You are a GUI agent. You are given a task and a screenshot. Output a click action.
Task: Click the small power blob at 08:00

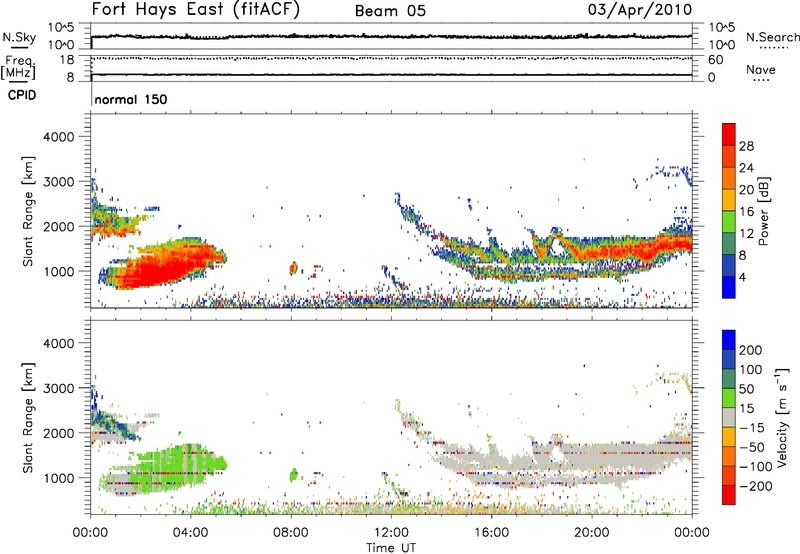tap(293, 268)
